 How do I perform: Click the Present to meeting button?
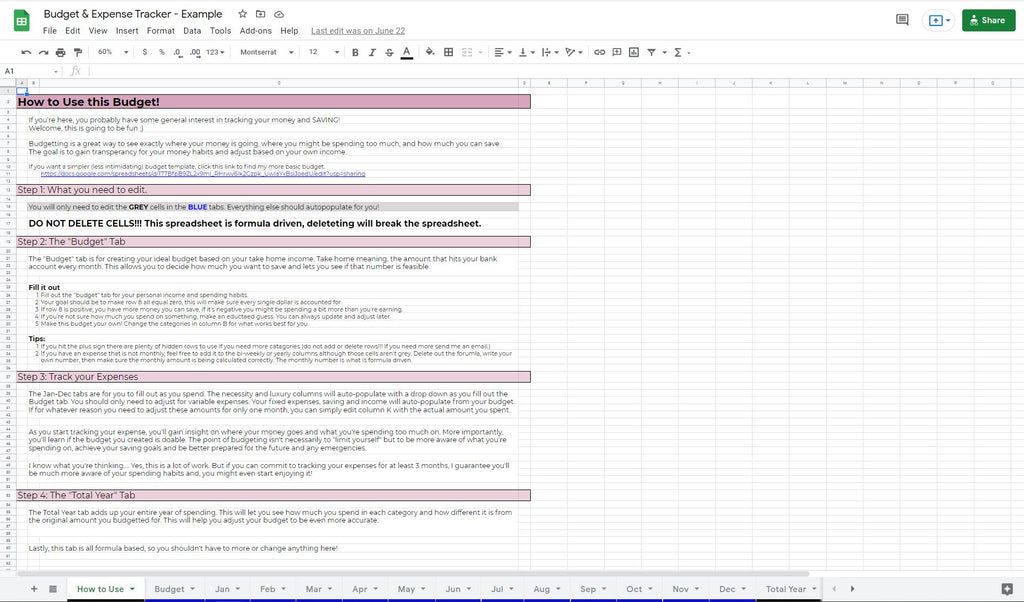(x=939, y=20)
